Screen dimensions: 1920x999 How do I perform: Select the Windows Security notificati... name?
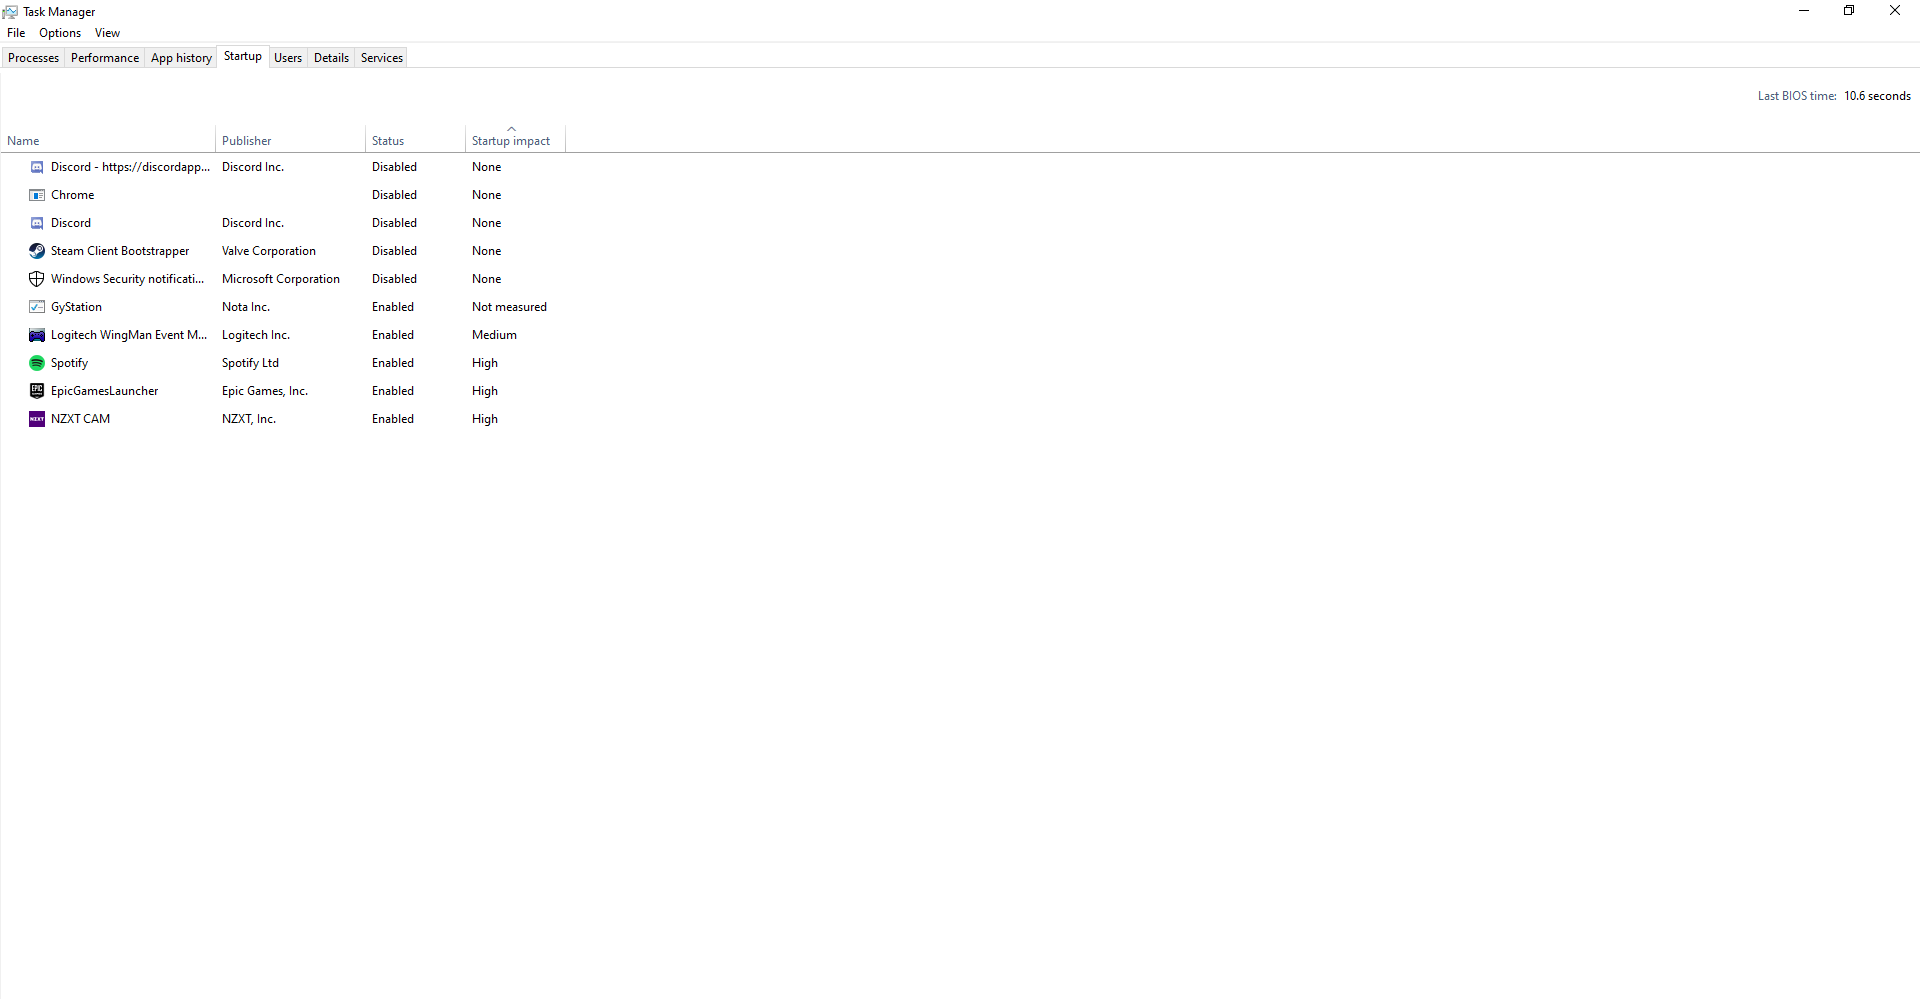(127, 279)
